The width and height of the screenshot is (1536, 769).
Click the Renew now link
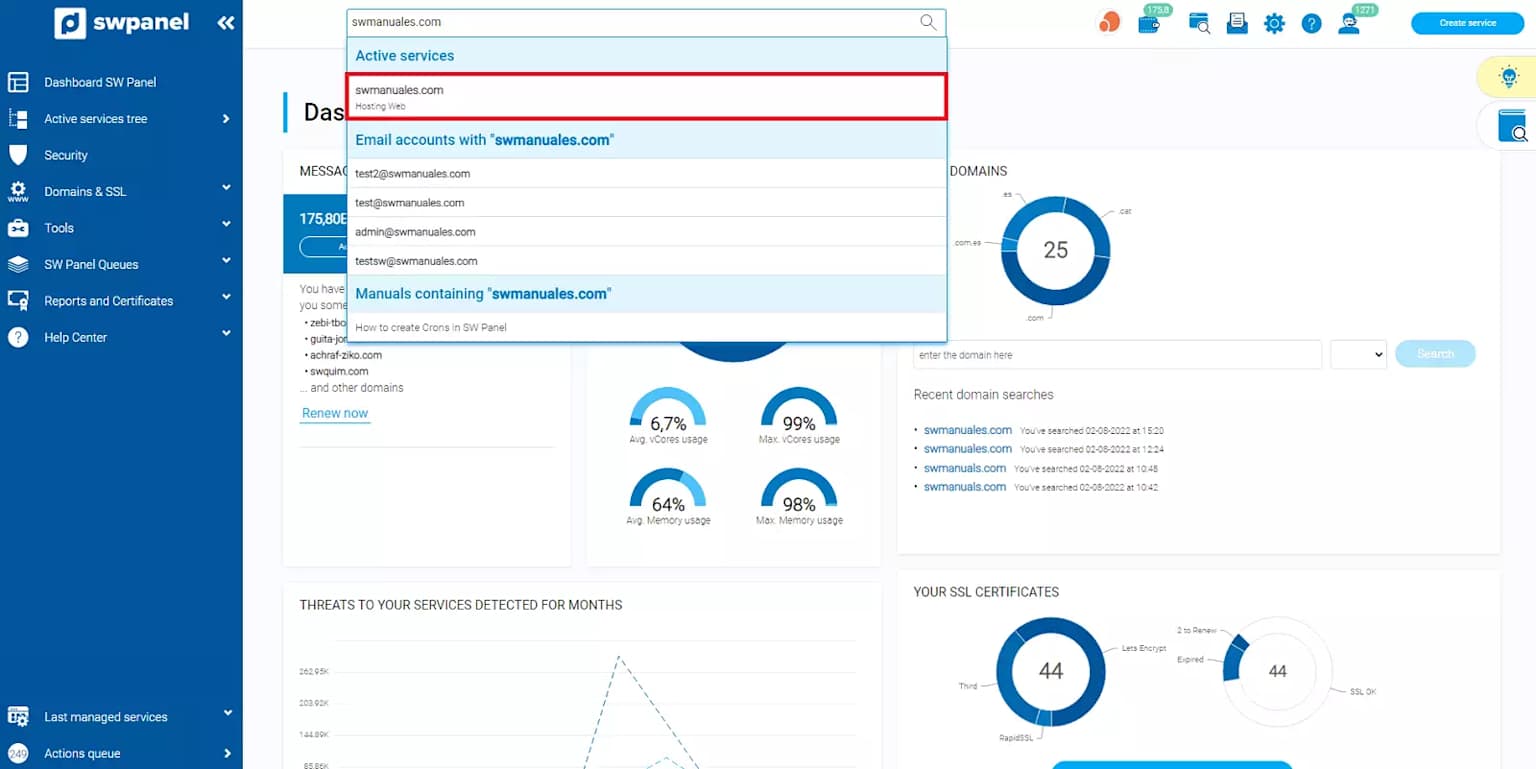click(x=335, y=413)
